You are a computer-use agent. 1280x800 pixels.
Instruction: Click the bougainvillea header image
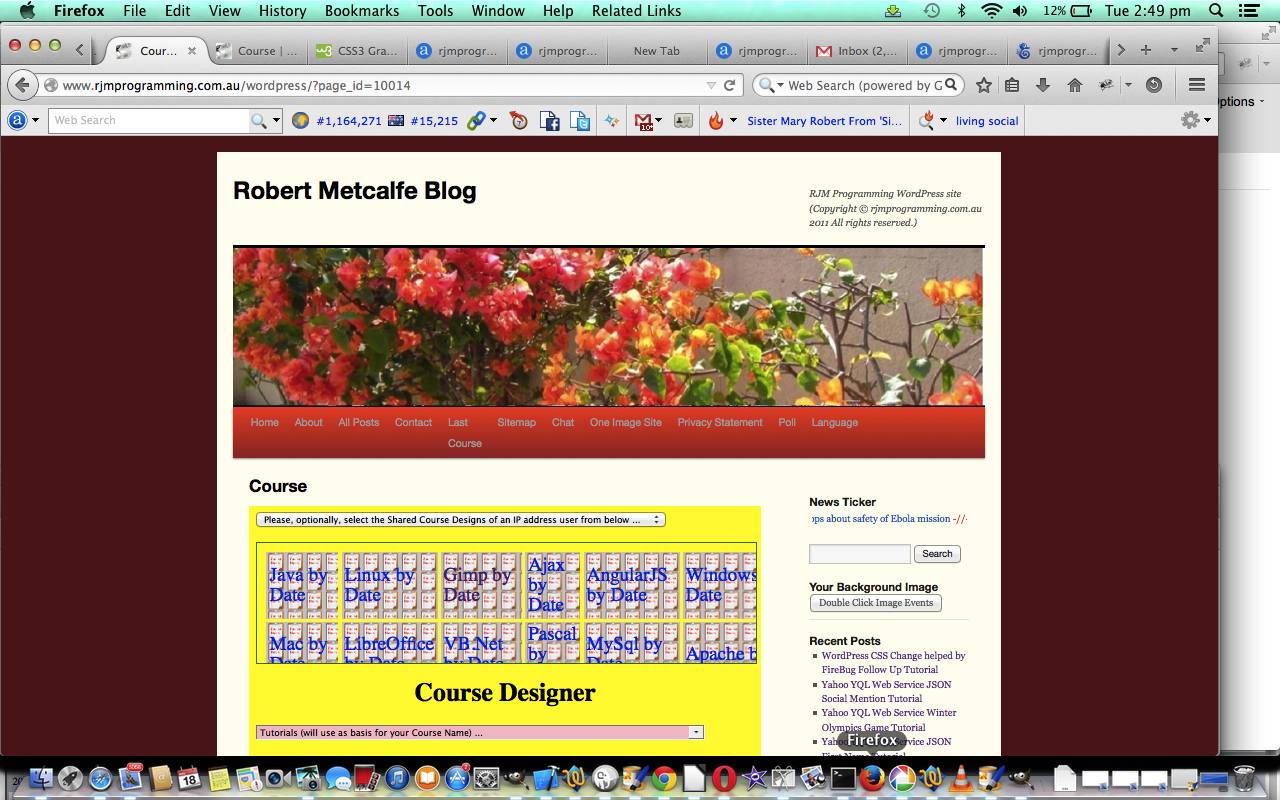pyautogui.click(x=608, y=326)
